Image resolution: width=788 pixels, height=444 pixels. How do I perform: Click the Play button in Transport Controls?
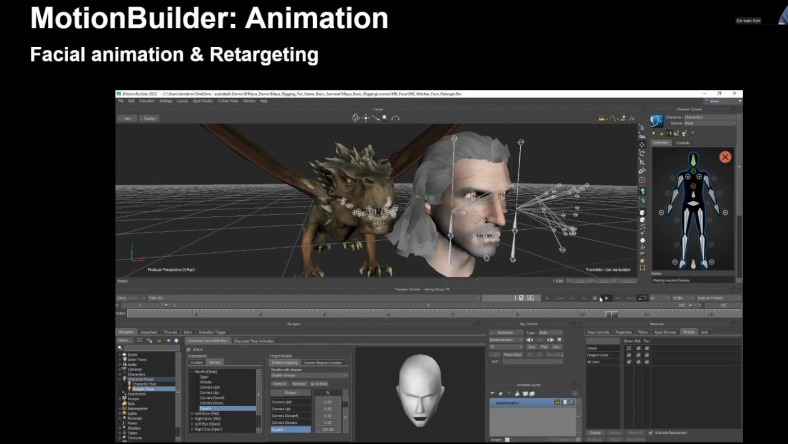pos(607,298)
